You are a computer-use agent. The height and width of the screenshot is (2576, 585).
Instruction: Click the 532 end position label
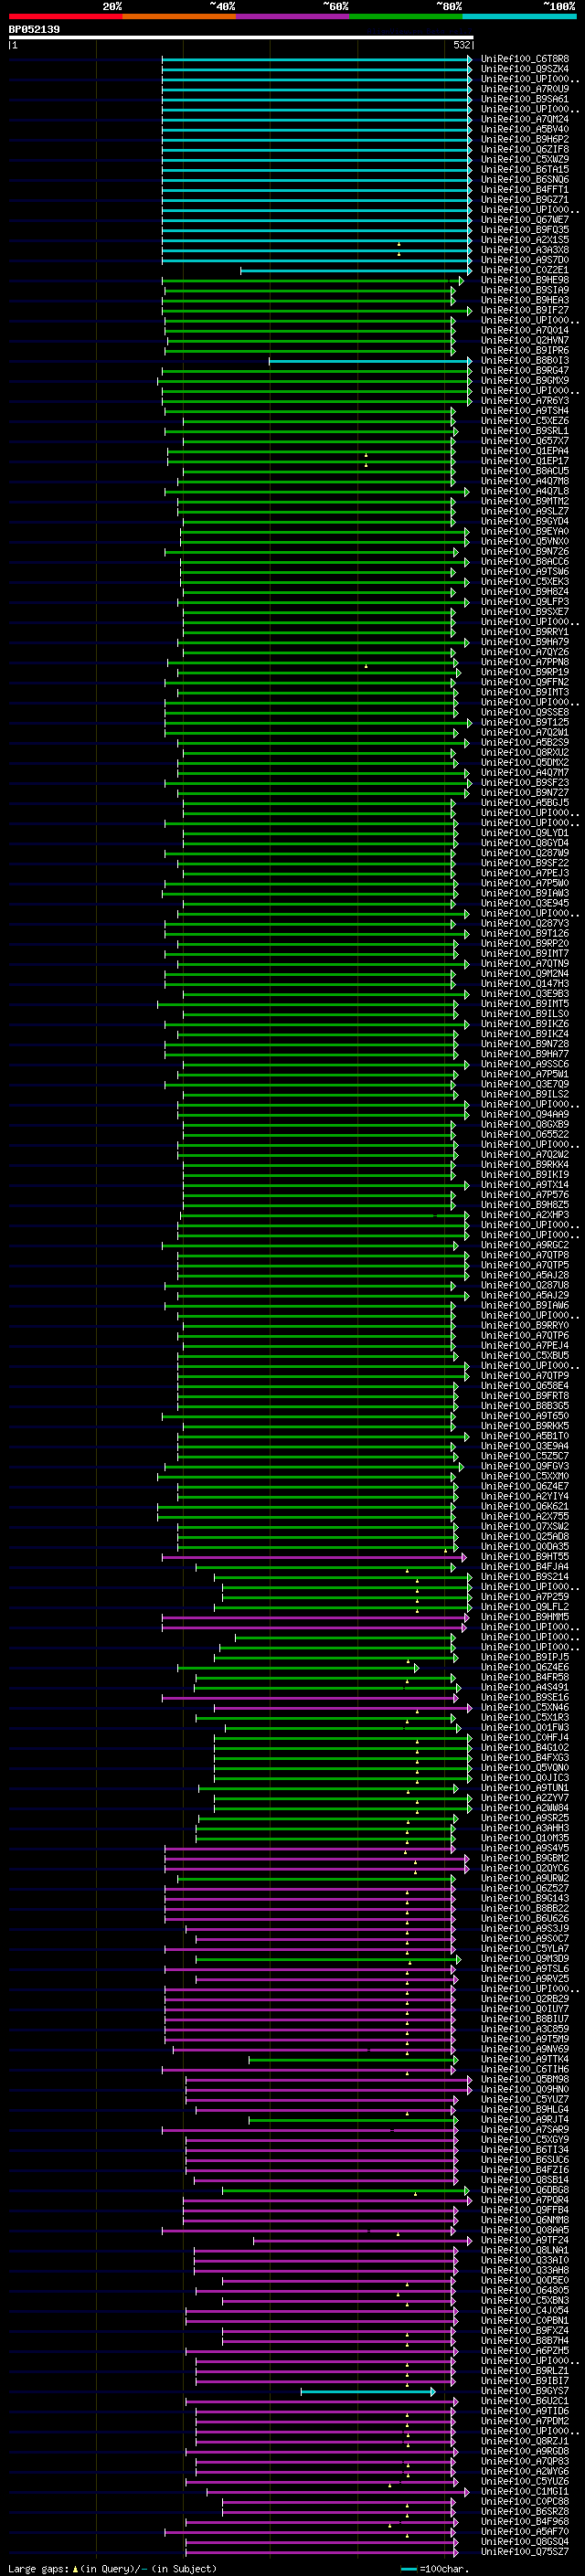462,45
